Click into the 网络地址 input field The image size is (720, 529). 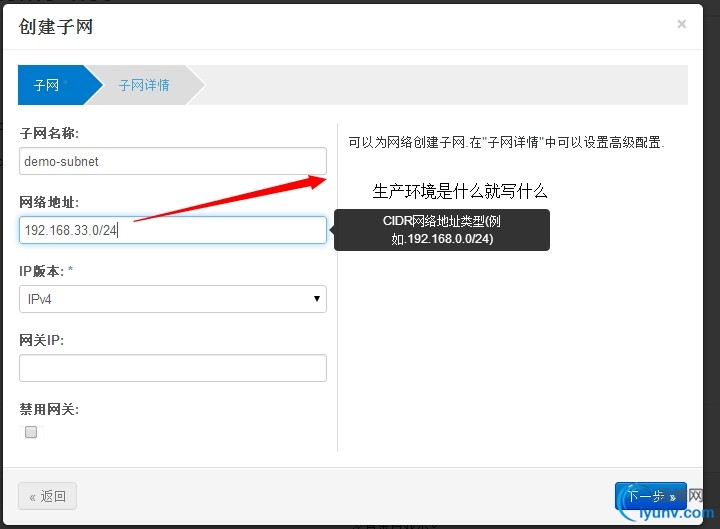[x=173, y=230]
